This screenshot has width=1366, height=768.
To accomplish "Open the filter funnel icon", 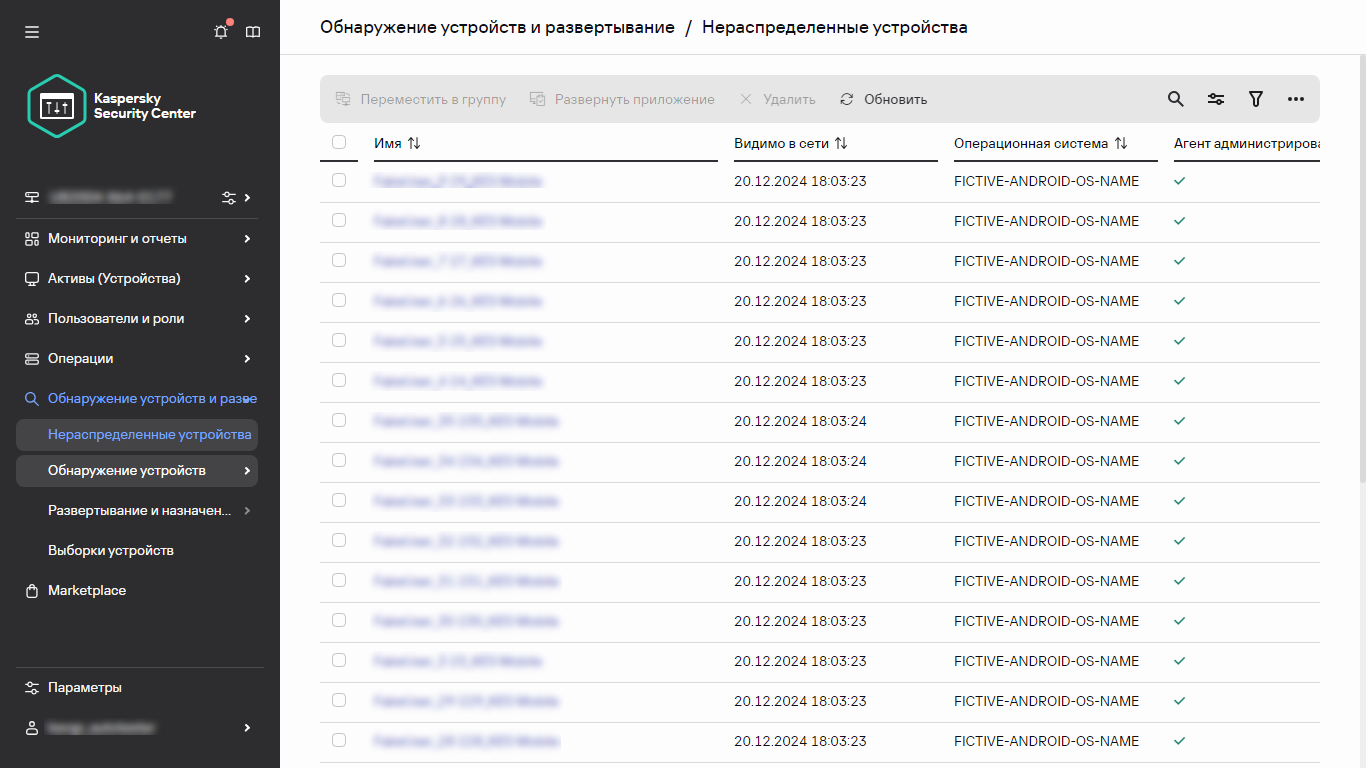I will (x=1256, y=99).
